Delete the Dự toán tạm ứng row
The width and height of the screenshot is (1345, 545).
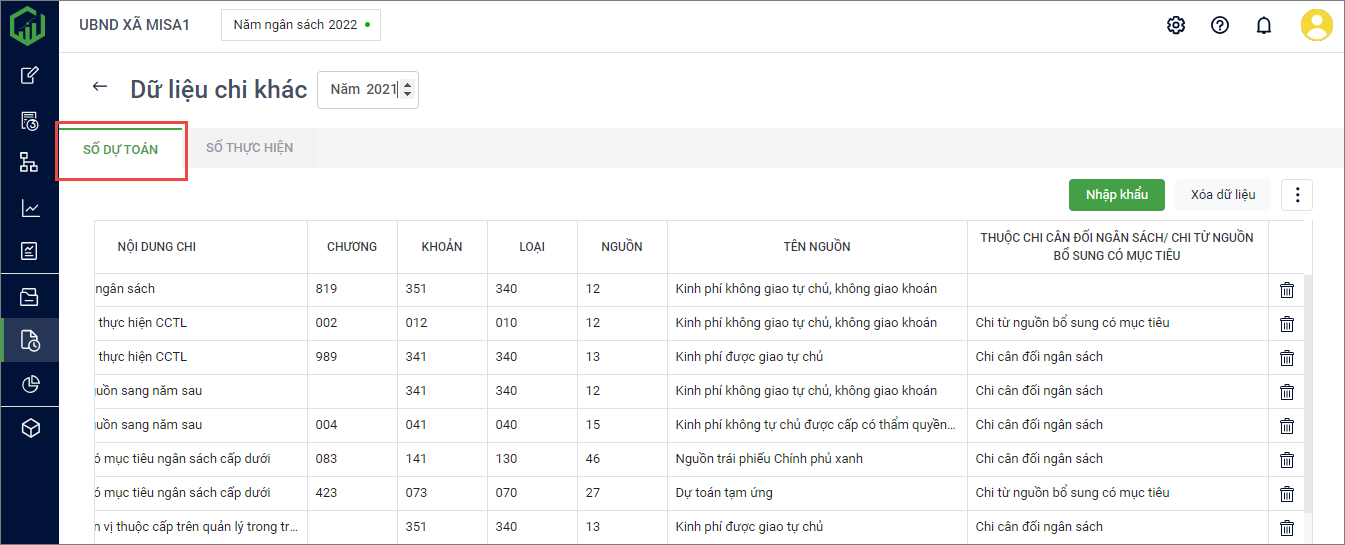[1287, 494]
